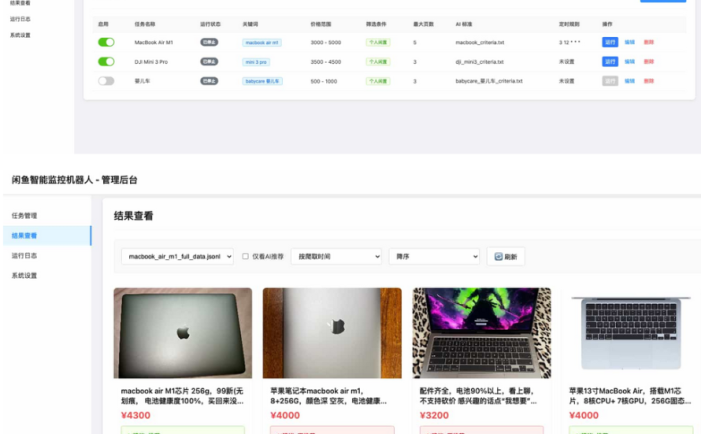Click the 'babycare 婴儿车' keyword tag

[262, 81]
